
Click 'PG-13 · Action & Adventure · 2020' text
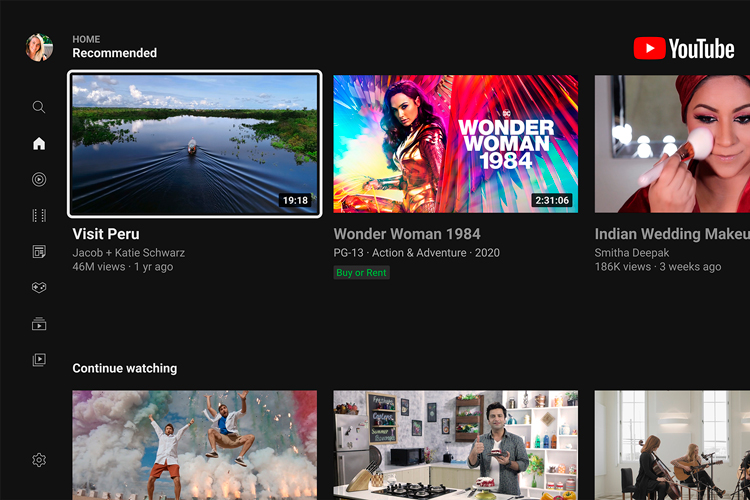(x=416, y=253)
